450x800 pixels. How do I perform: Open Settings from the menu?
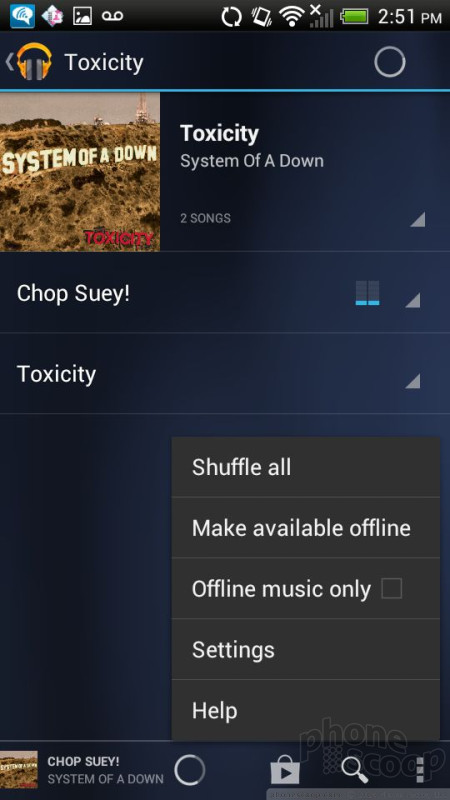click(x=306, y=649)
